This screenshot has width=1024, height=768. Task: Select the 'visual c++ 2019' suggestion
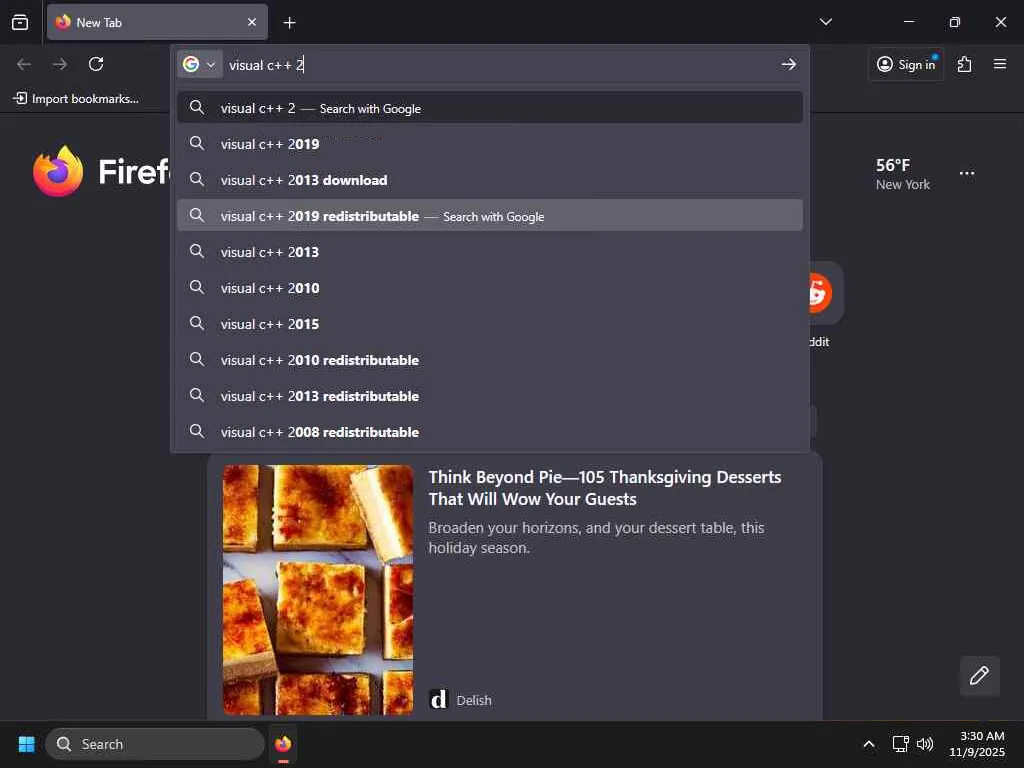coord(490,144)
